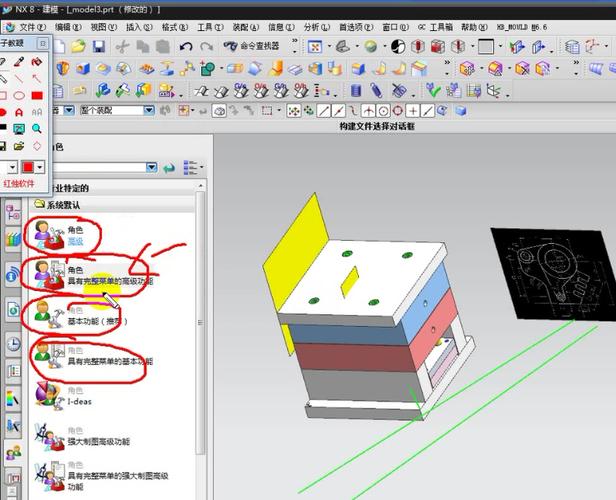Select the red text A tool

pos(18,112)
